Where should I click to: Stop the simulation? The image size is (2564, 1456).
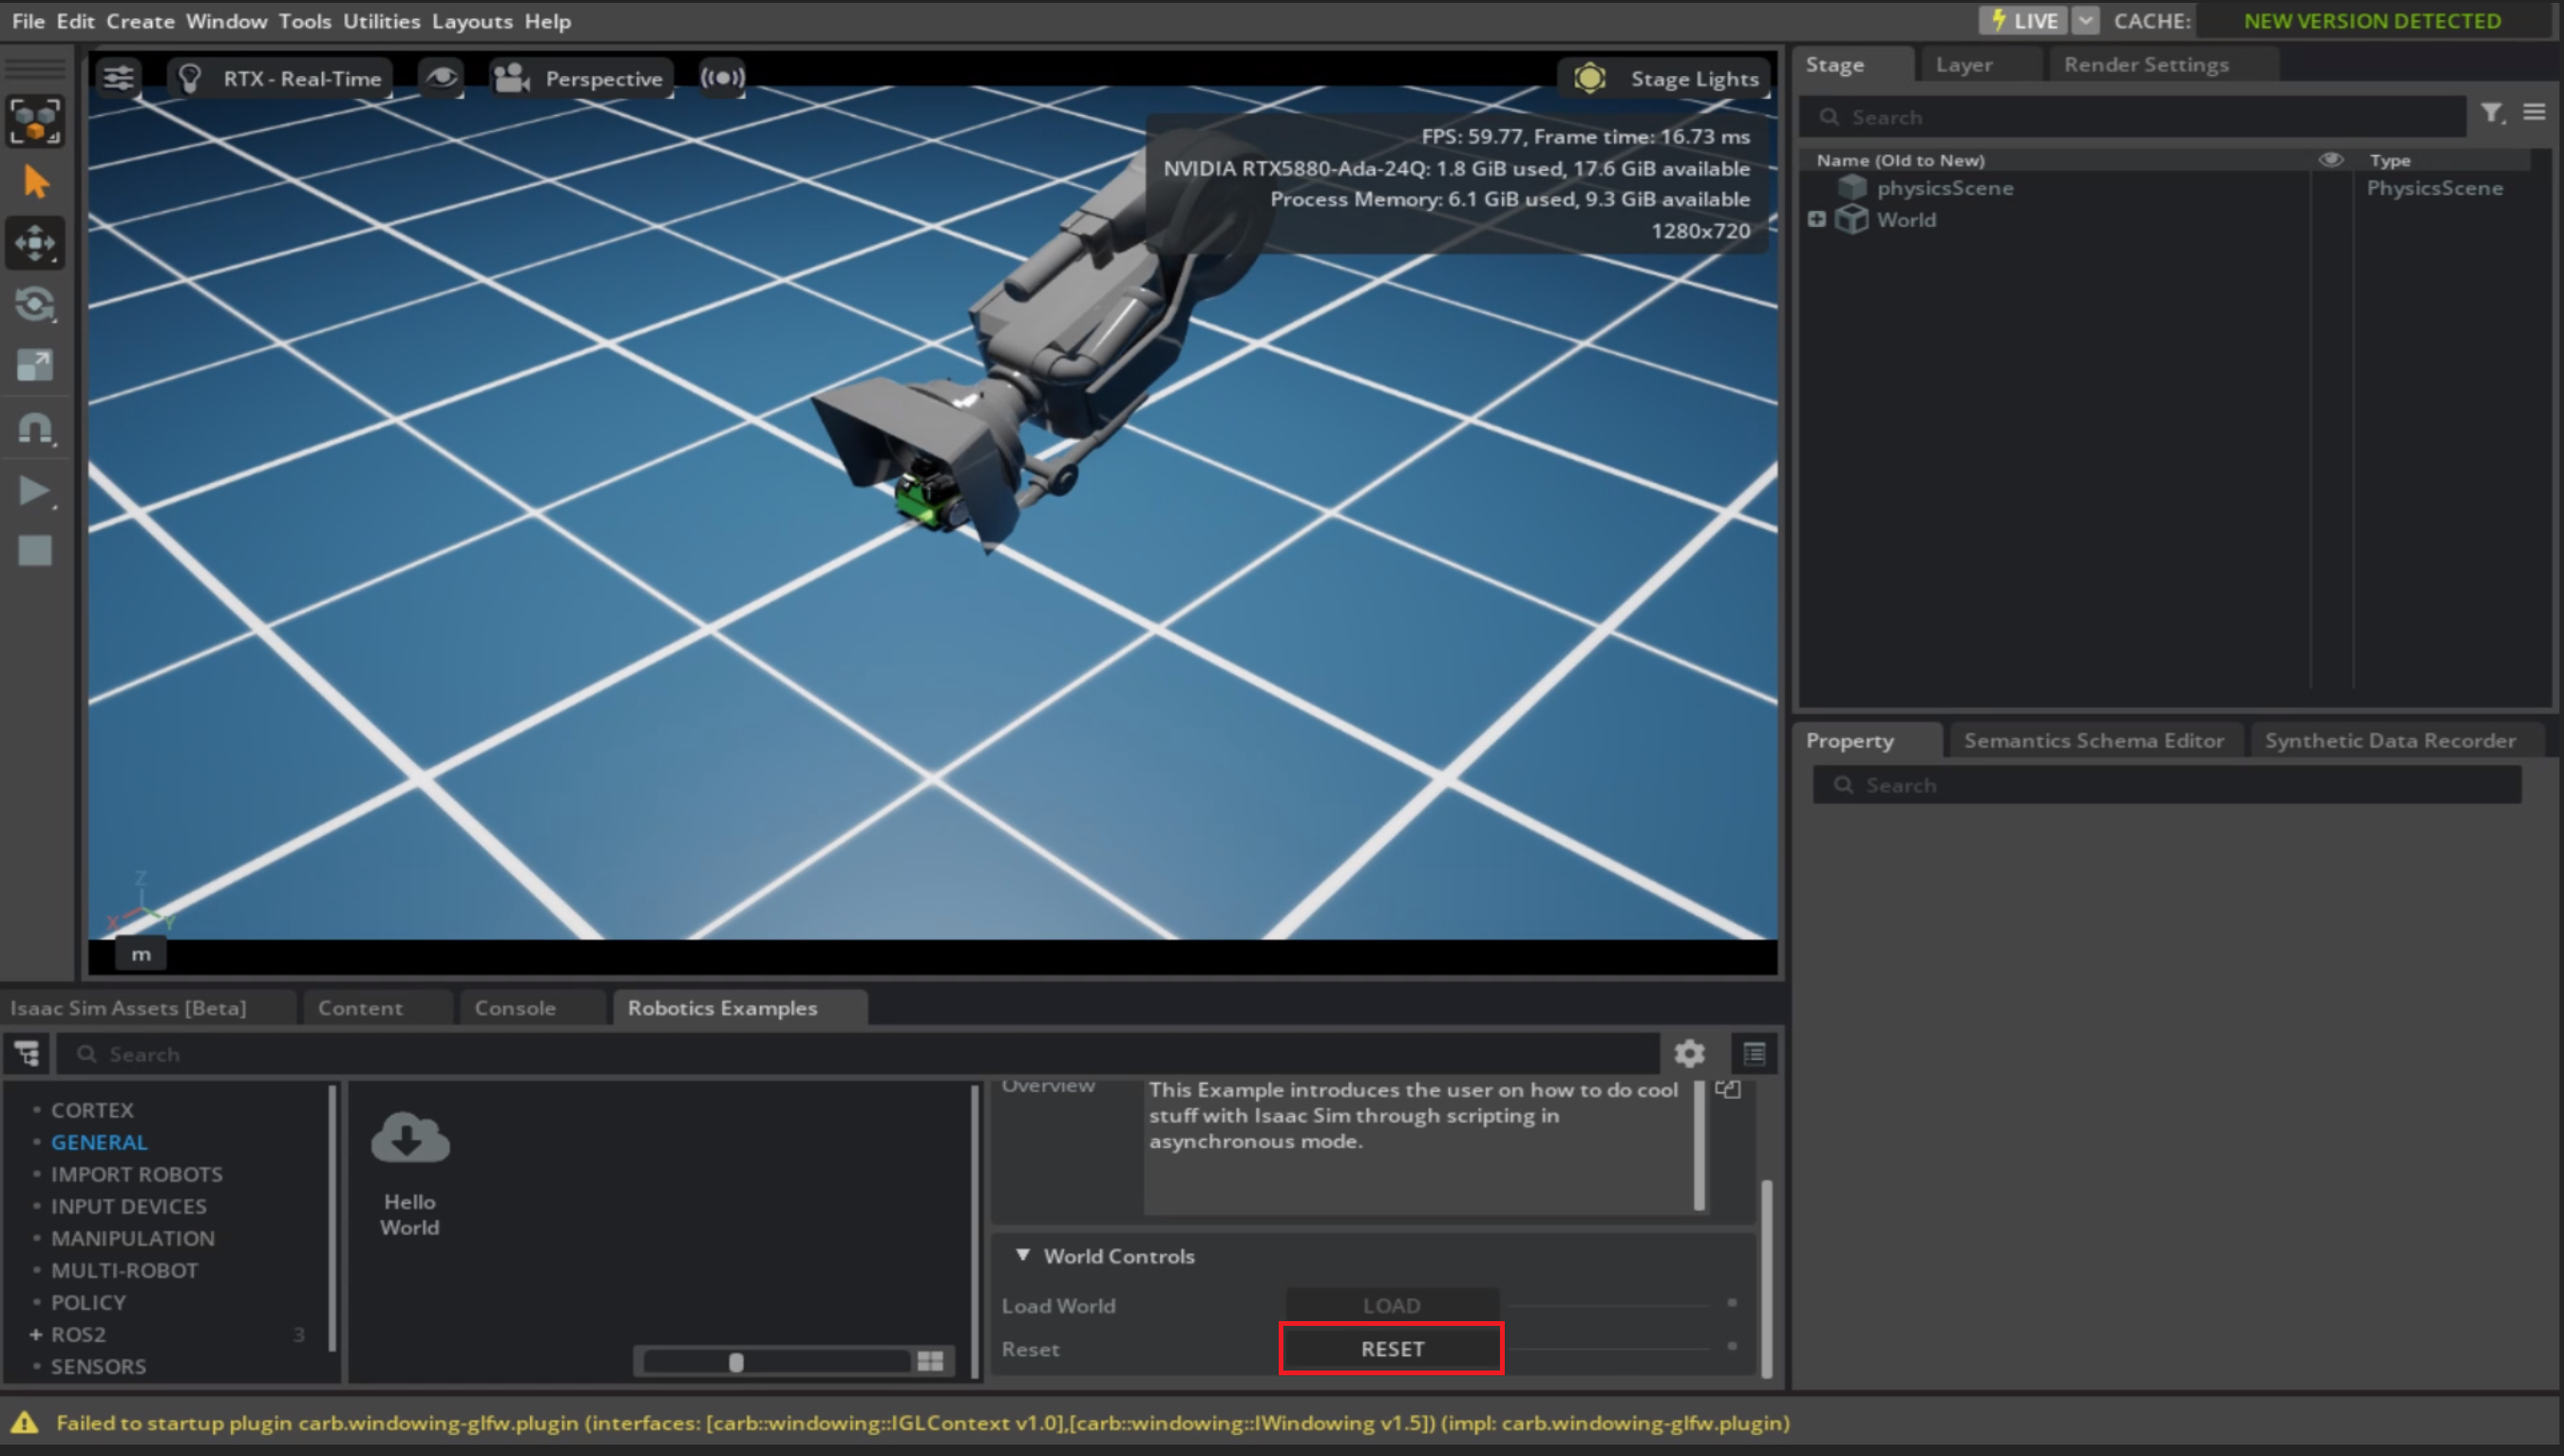click(36, 551)
